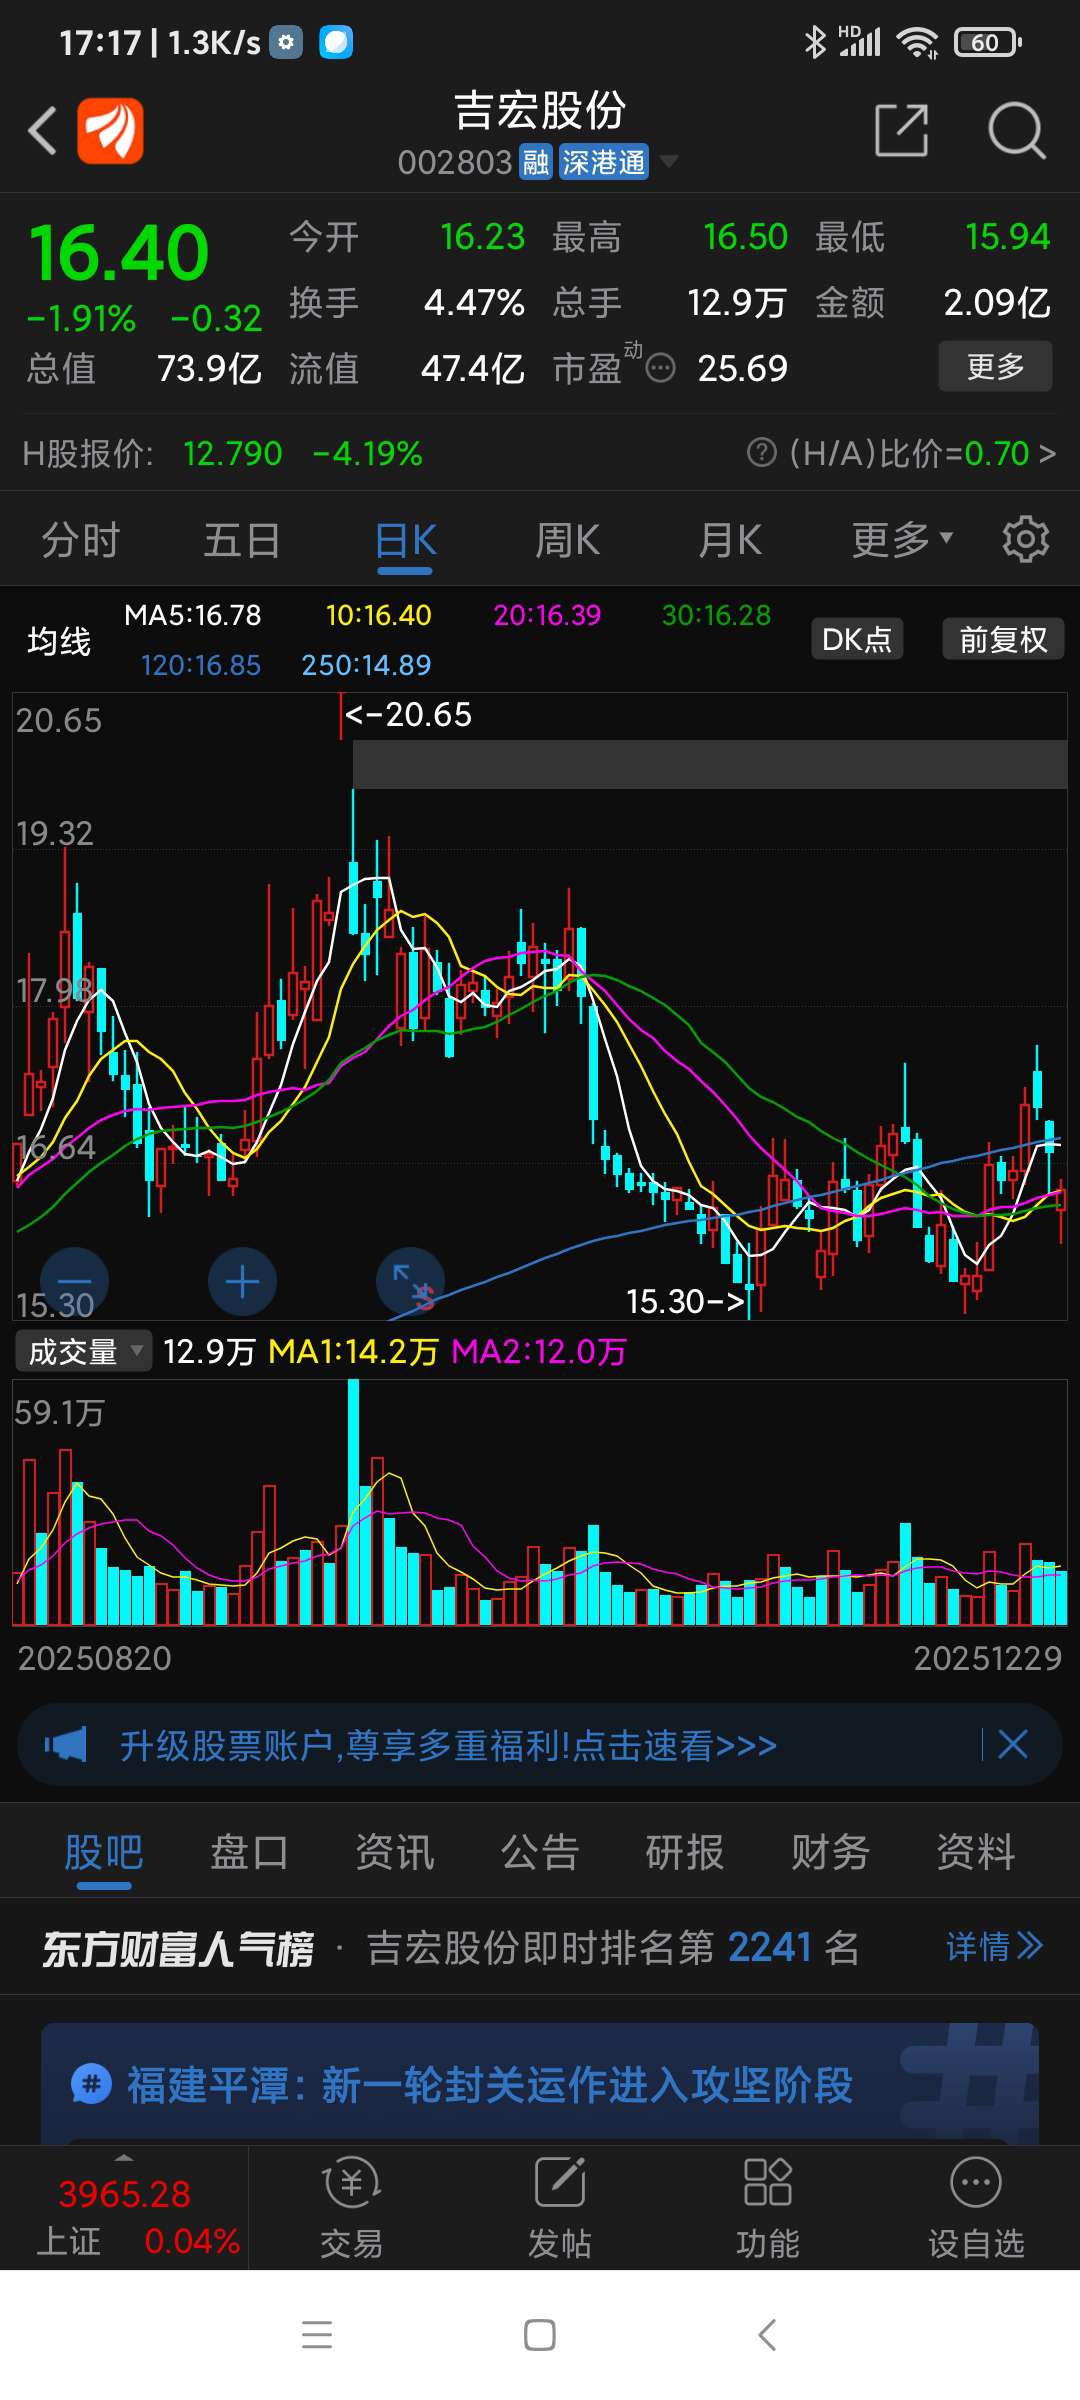This screenshot has width=1080, height=2400.
Task: Select the 日K chart tab
Action: click(x=405, y=540)
